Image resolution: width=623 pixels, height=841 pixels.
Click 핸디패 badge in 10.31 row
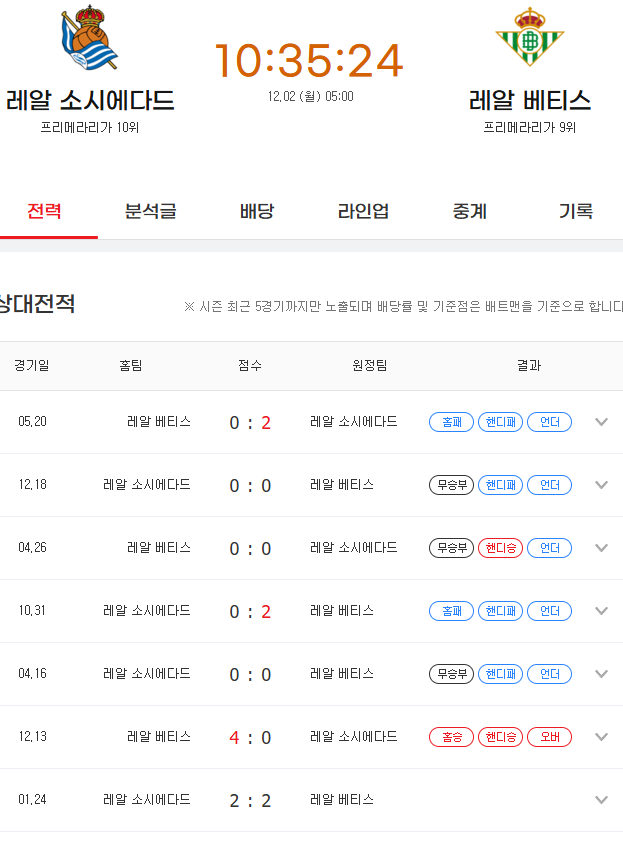click(x=500, y=611)
